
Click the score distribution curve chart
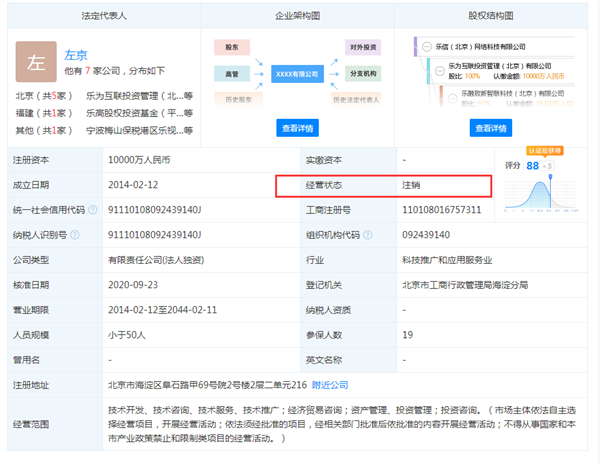pyautogui.click(x=541, y=192)
